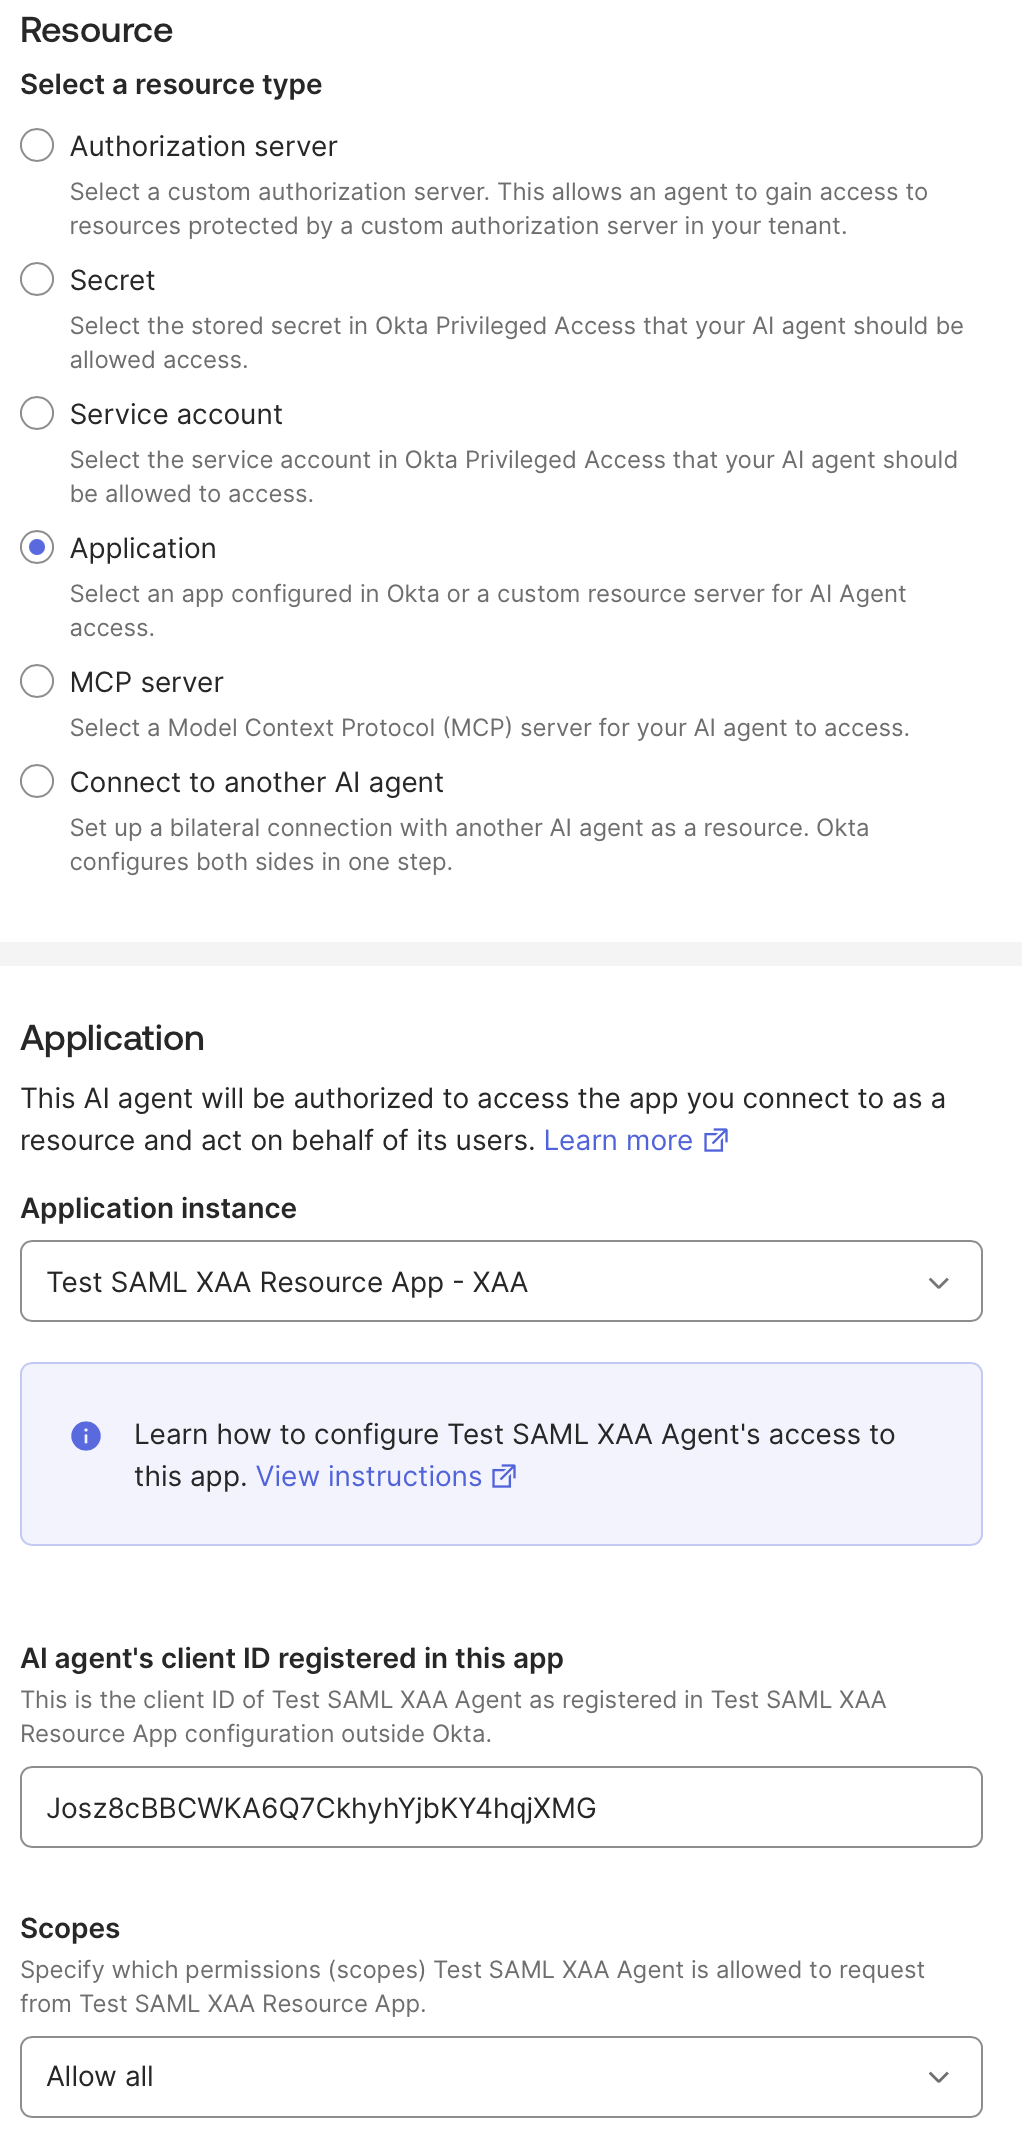
Task: Choose the Secret resource type
Action: click(37, 279)
